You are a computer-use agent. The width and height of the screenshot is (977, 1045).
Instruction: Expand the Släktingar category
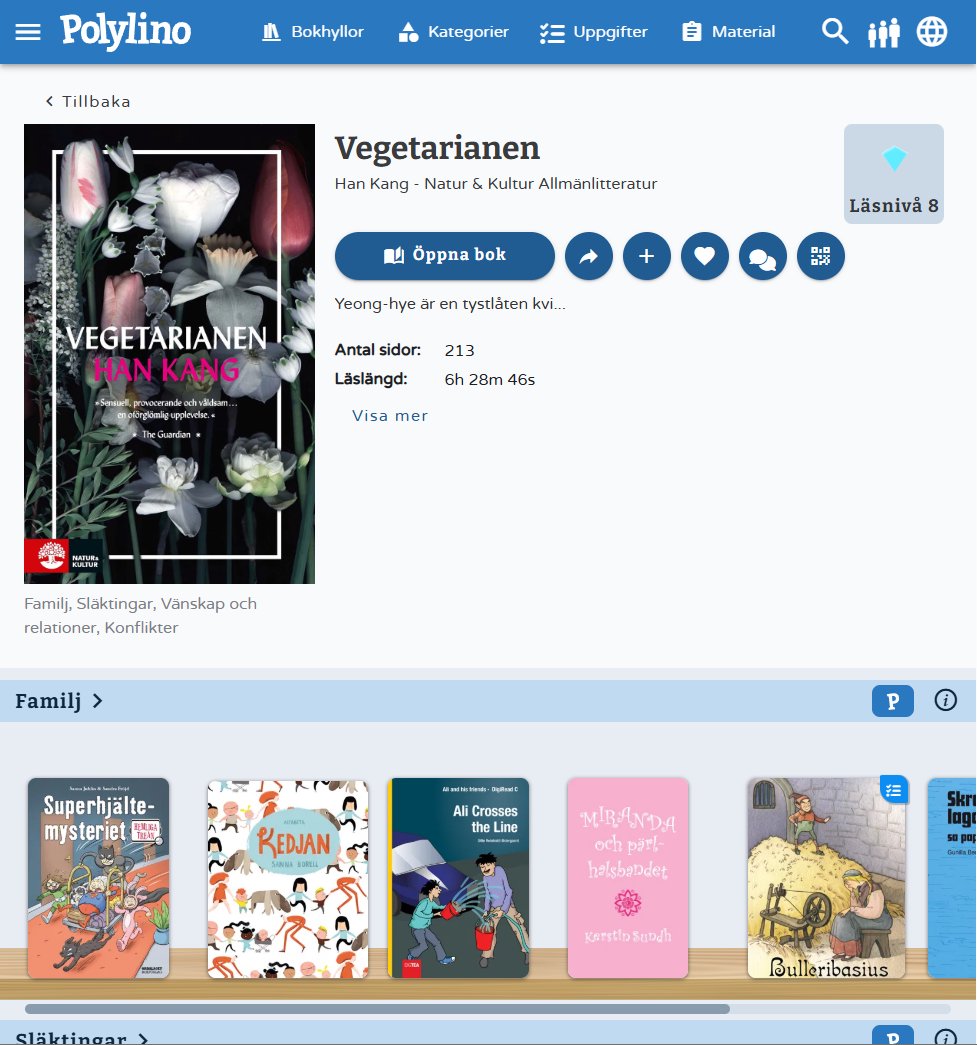pyautogui.click(x=81, y=1038)
